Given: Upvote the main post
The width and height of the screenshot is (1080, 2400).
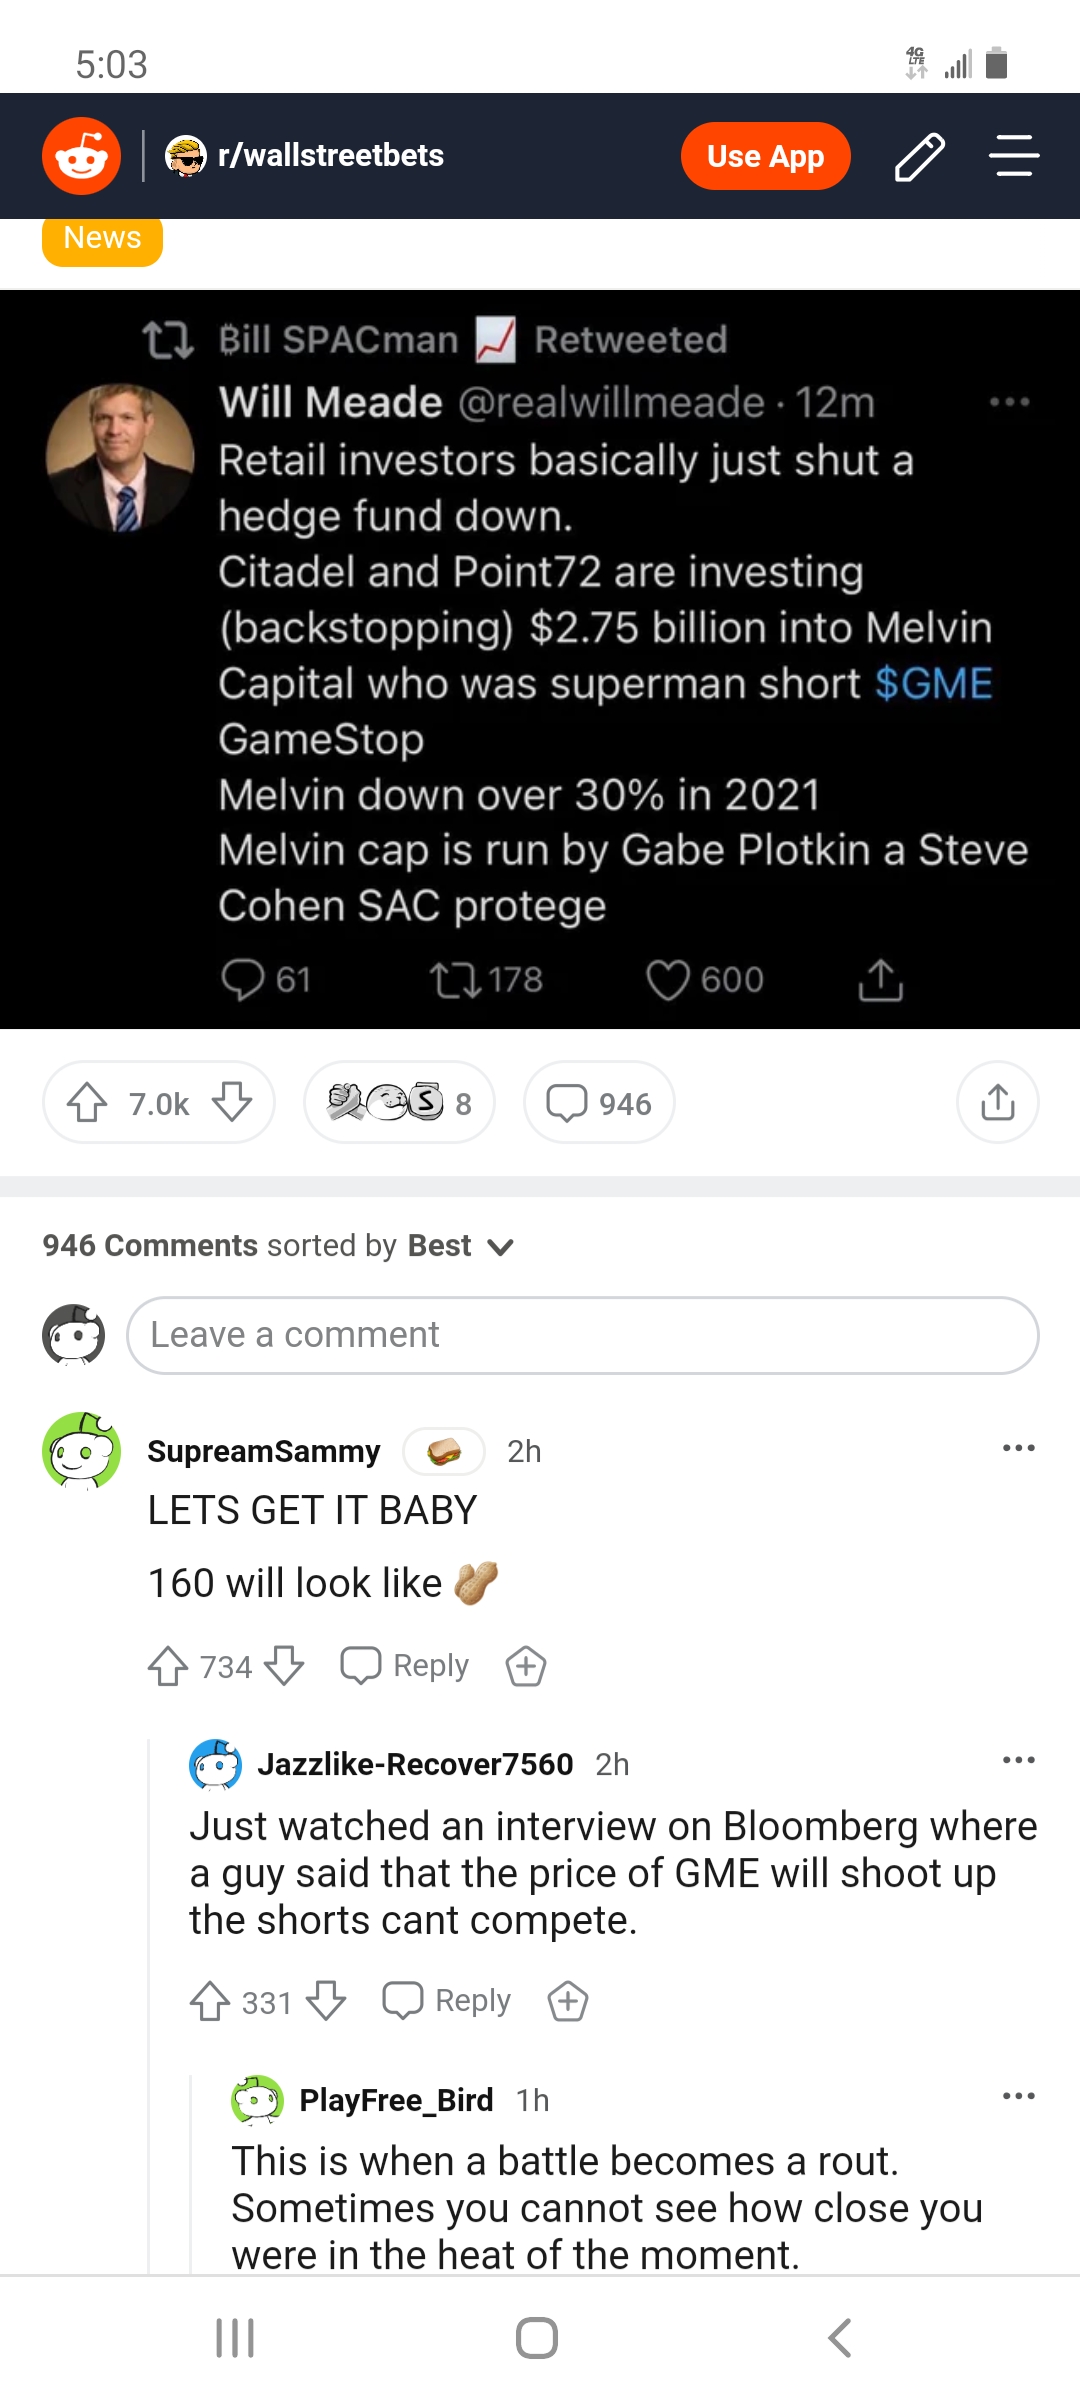Looking at the screenshot, I should (x=87, y=1103).
